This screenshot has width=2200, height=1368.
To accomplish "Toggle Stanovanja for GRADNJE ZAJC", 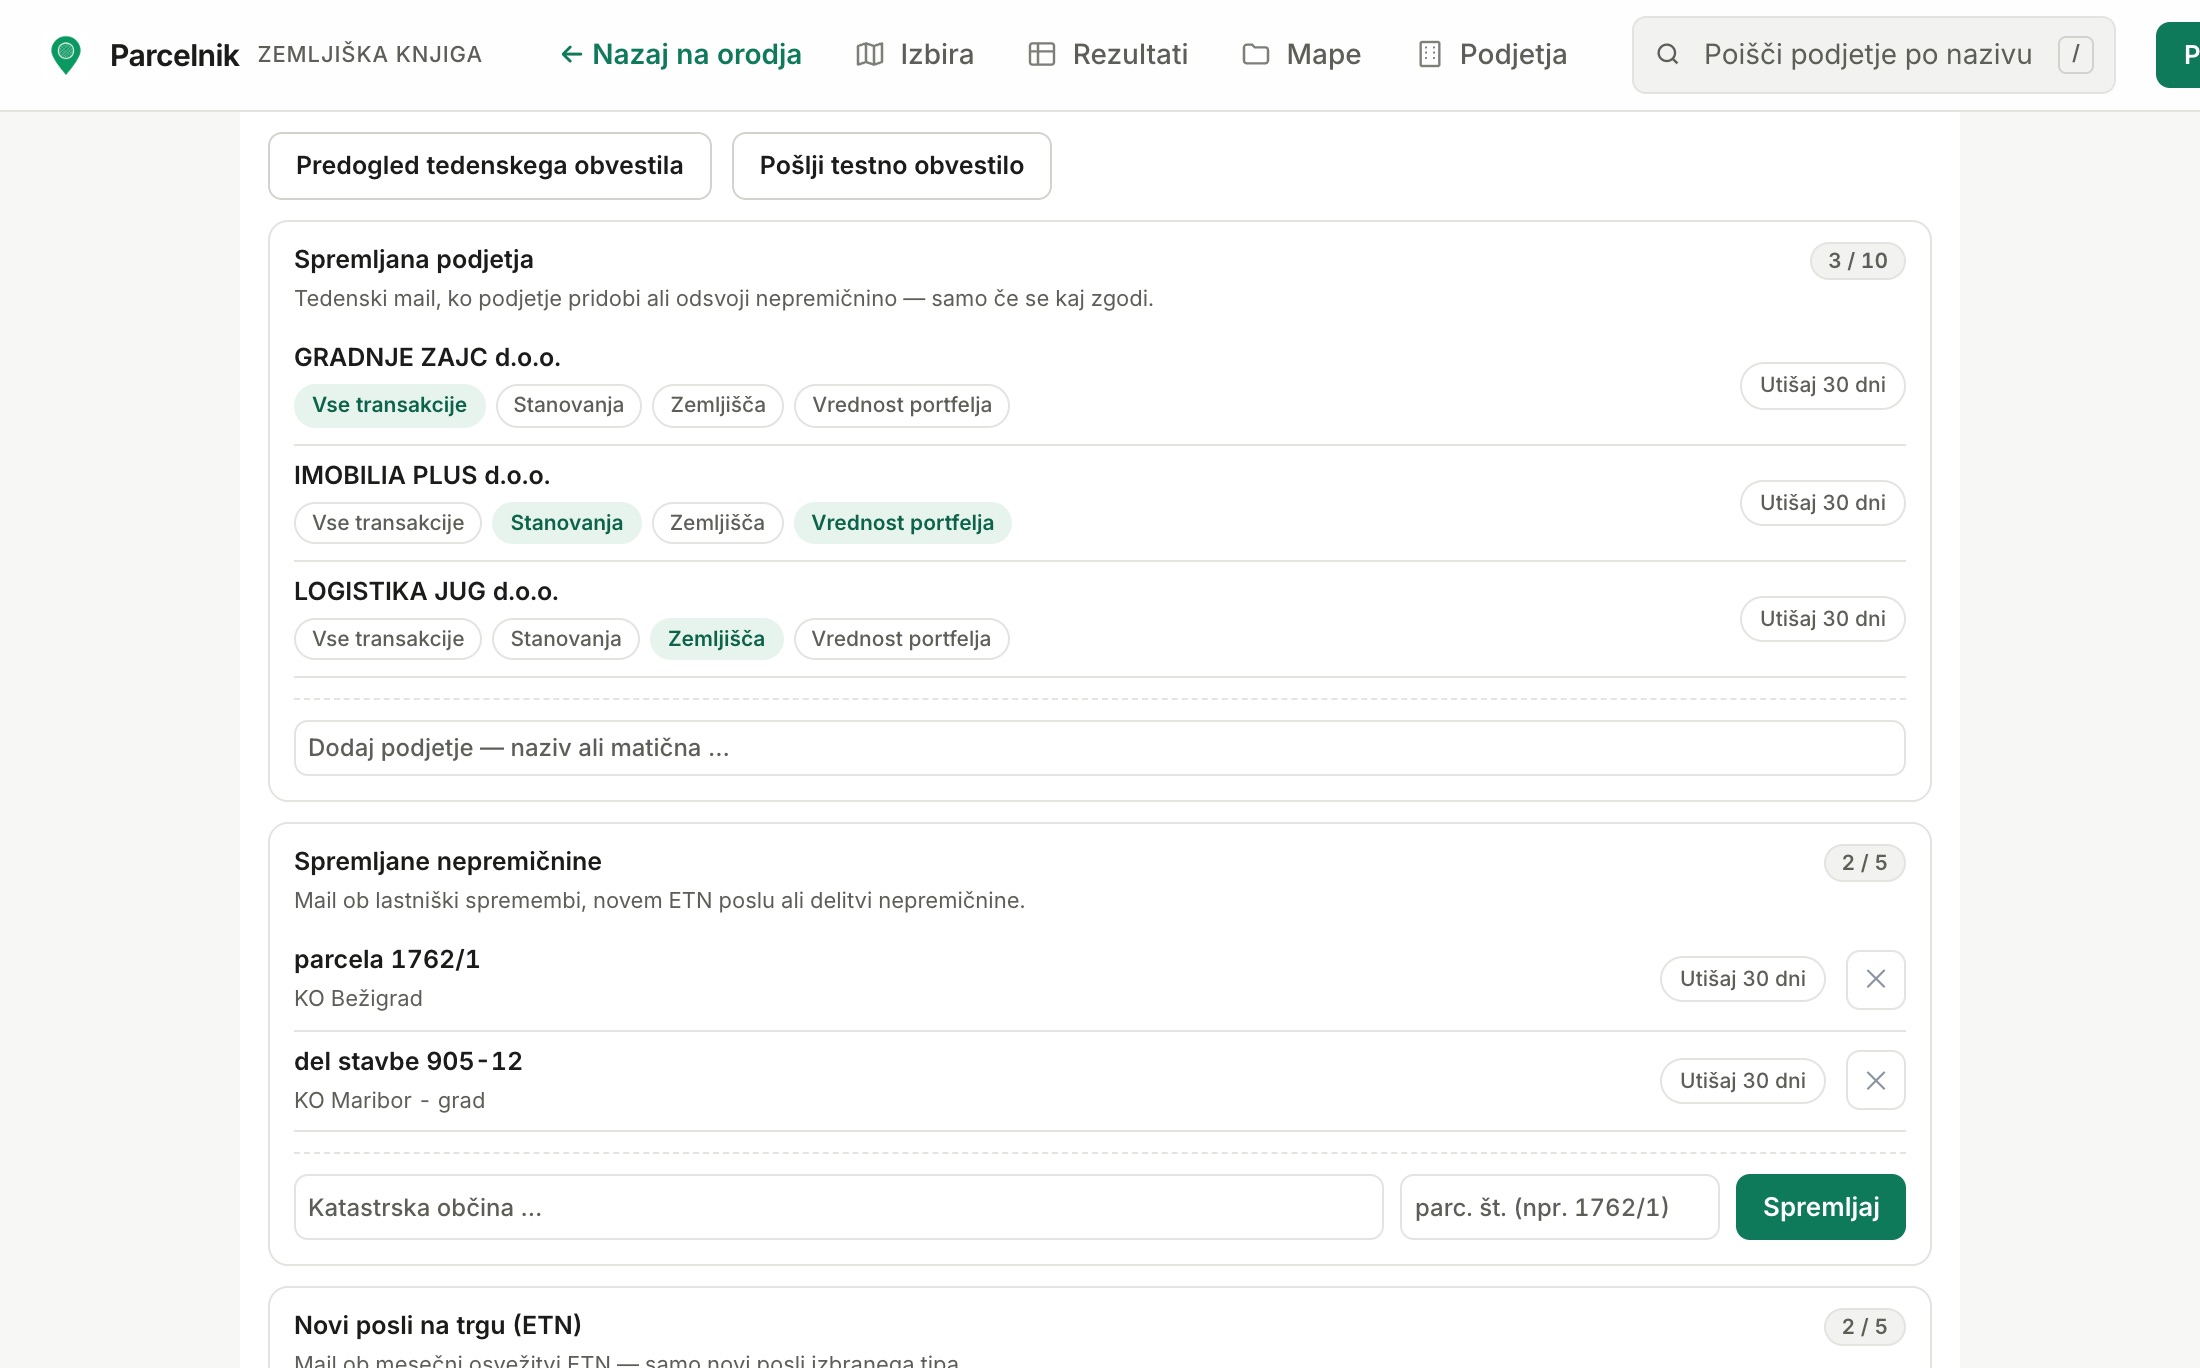I will point(569,405).
